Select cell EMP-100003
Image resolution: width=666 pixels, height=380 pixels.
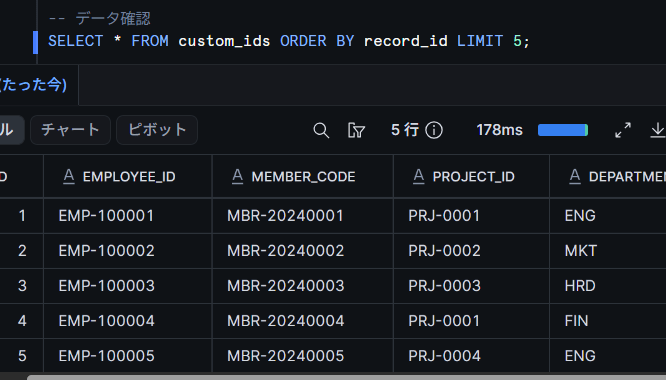click(x=128, y=286)
